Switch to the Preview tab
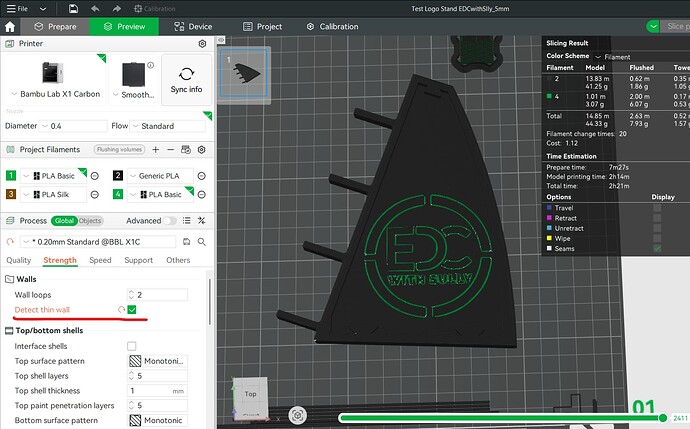Image resolution: width=690 pixels, height=429 pixels. point(124,27)
